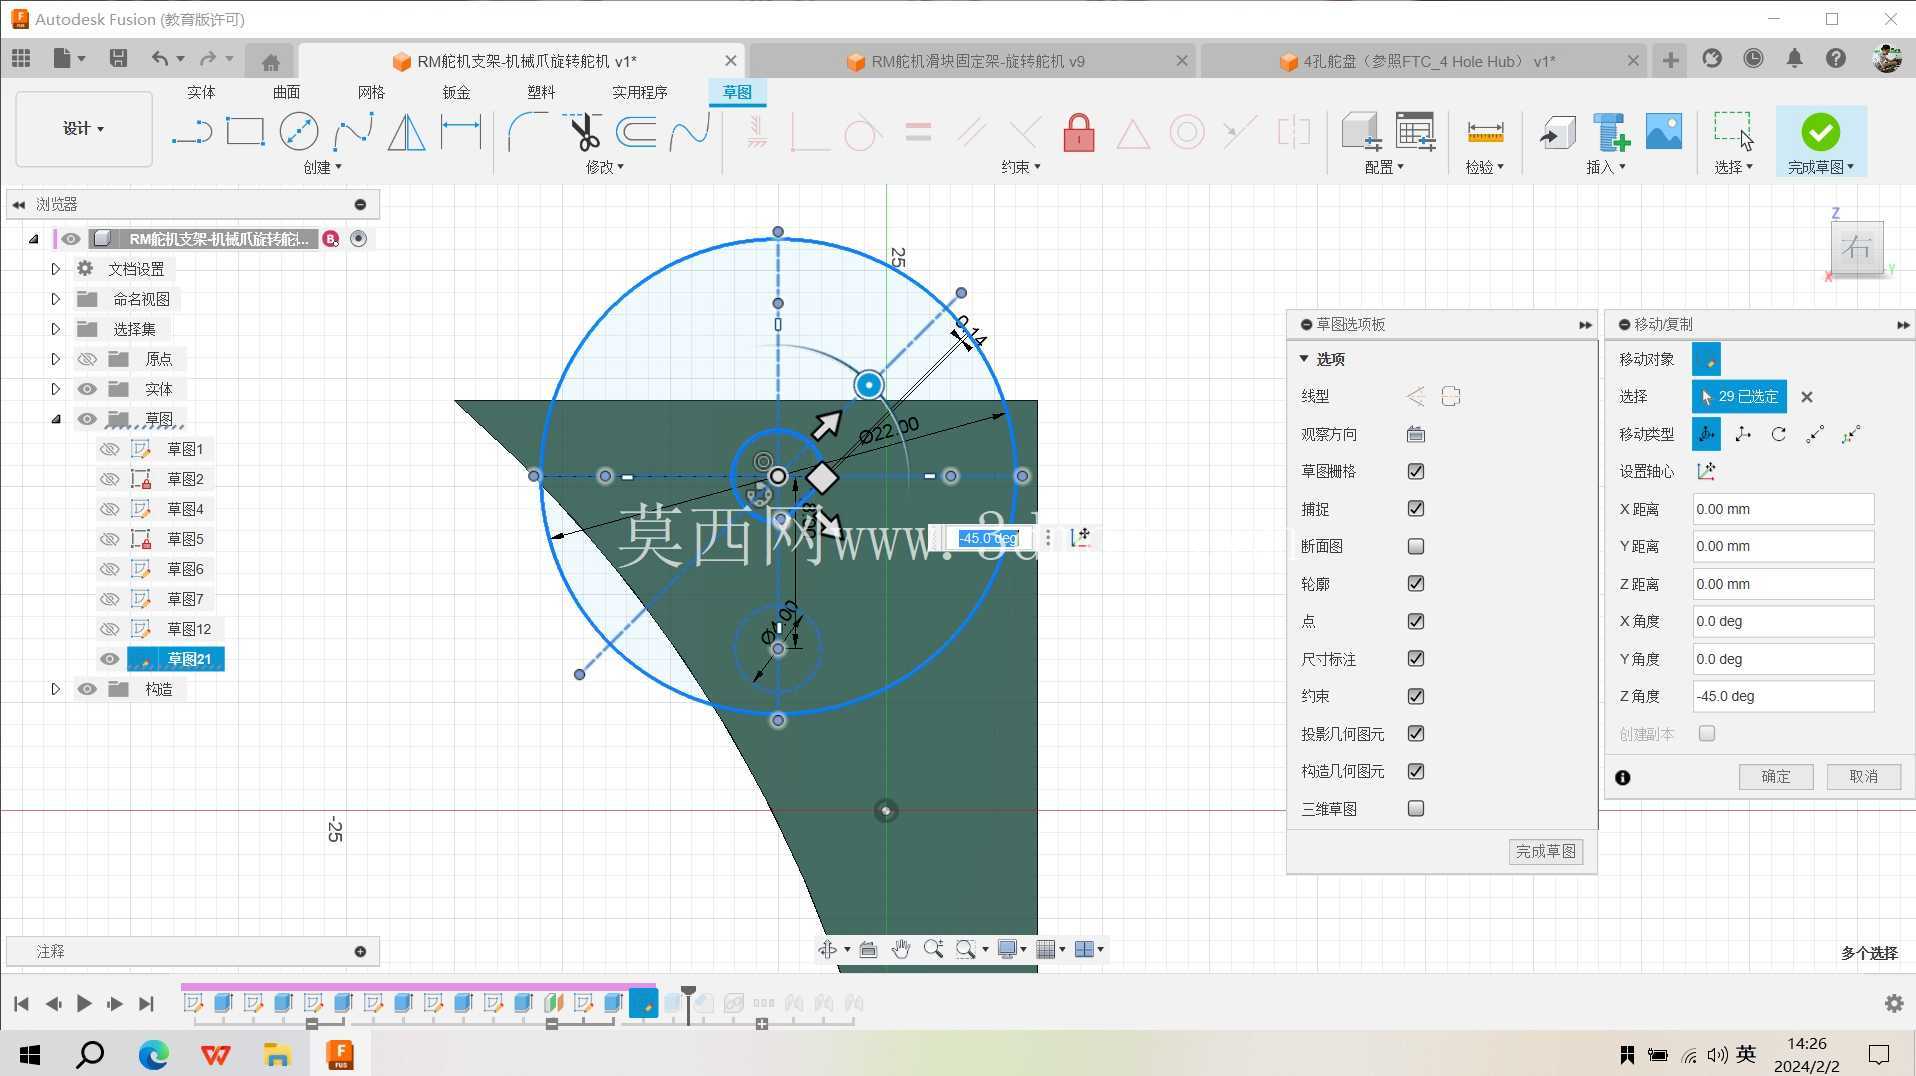
Task: Apply the Equal constraint
Action: (917, 132)
